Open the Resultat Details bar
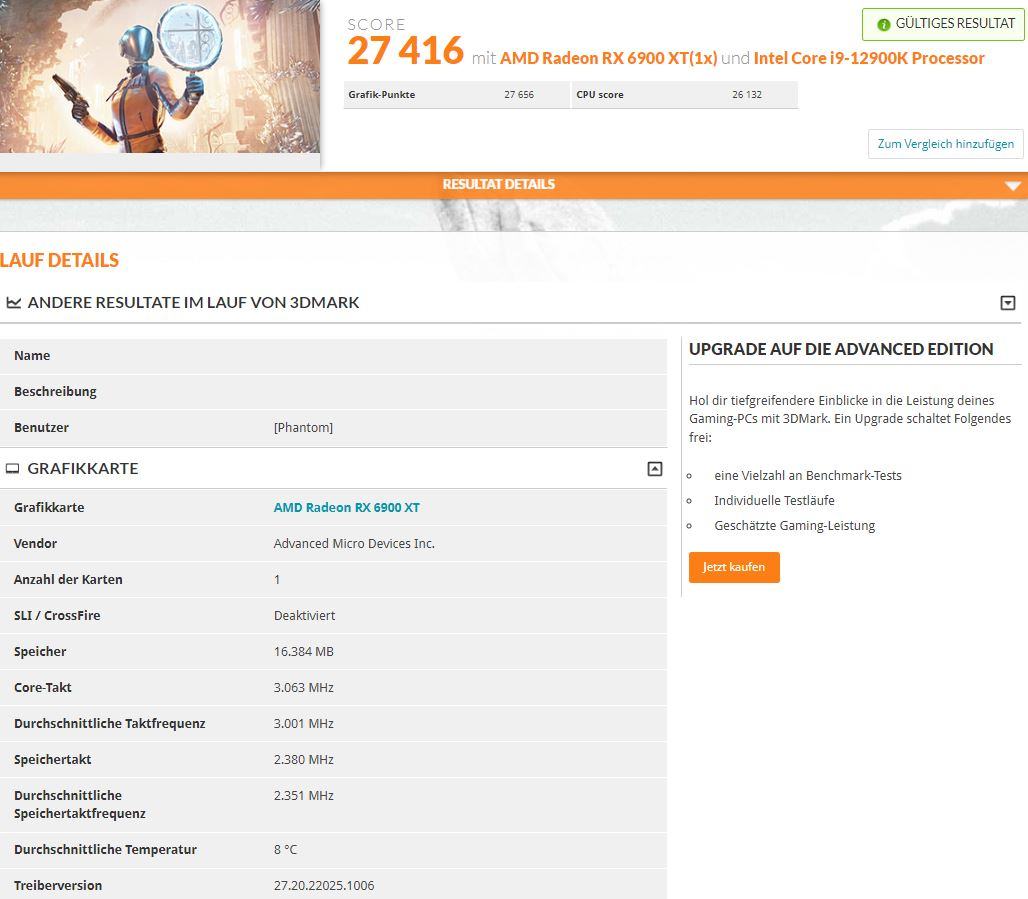Screen dimensions: 1028x899 pyautogui.click(x=514, y=185)
